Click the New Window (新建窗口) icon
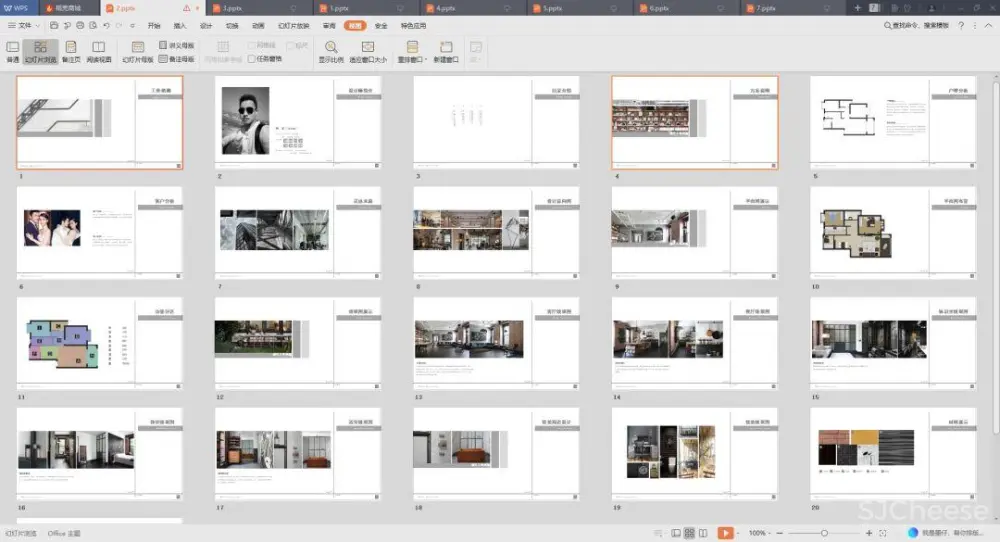This screenshot has width=1000, height=542. click(446, 51)
